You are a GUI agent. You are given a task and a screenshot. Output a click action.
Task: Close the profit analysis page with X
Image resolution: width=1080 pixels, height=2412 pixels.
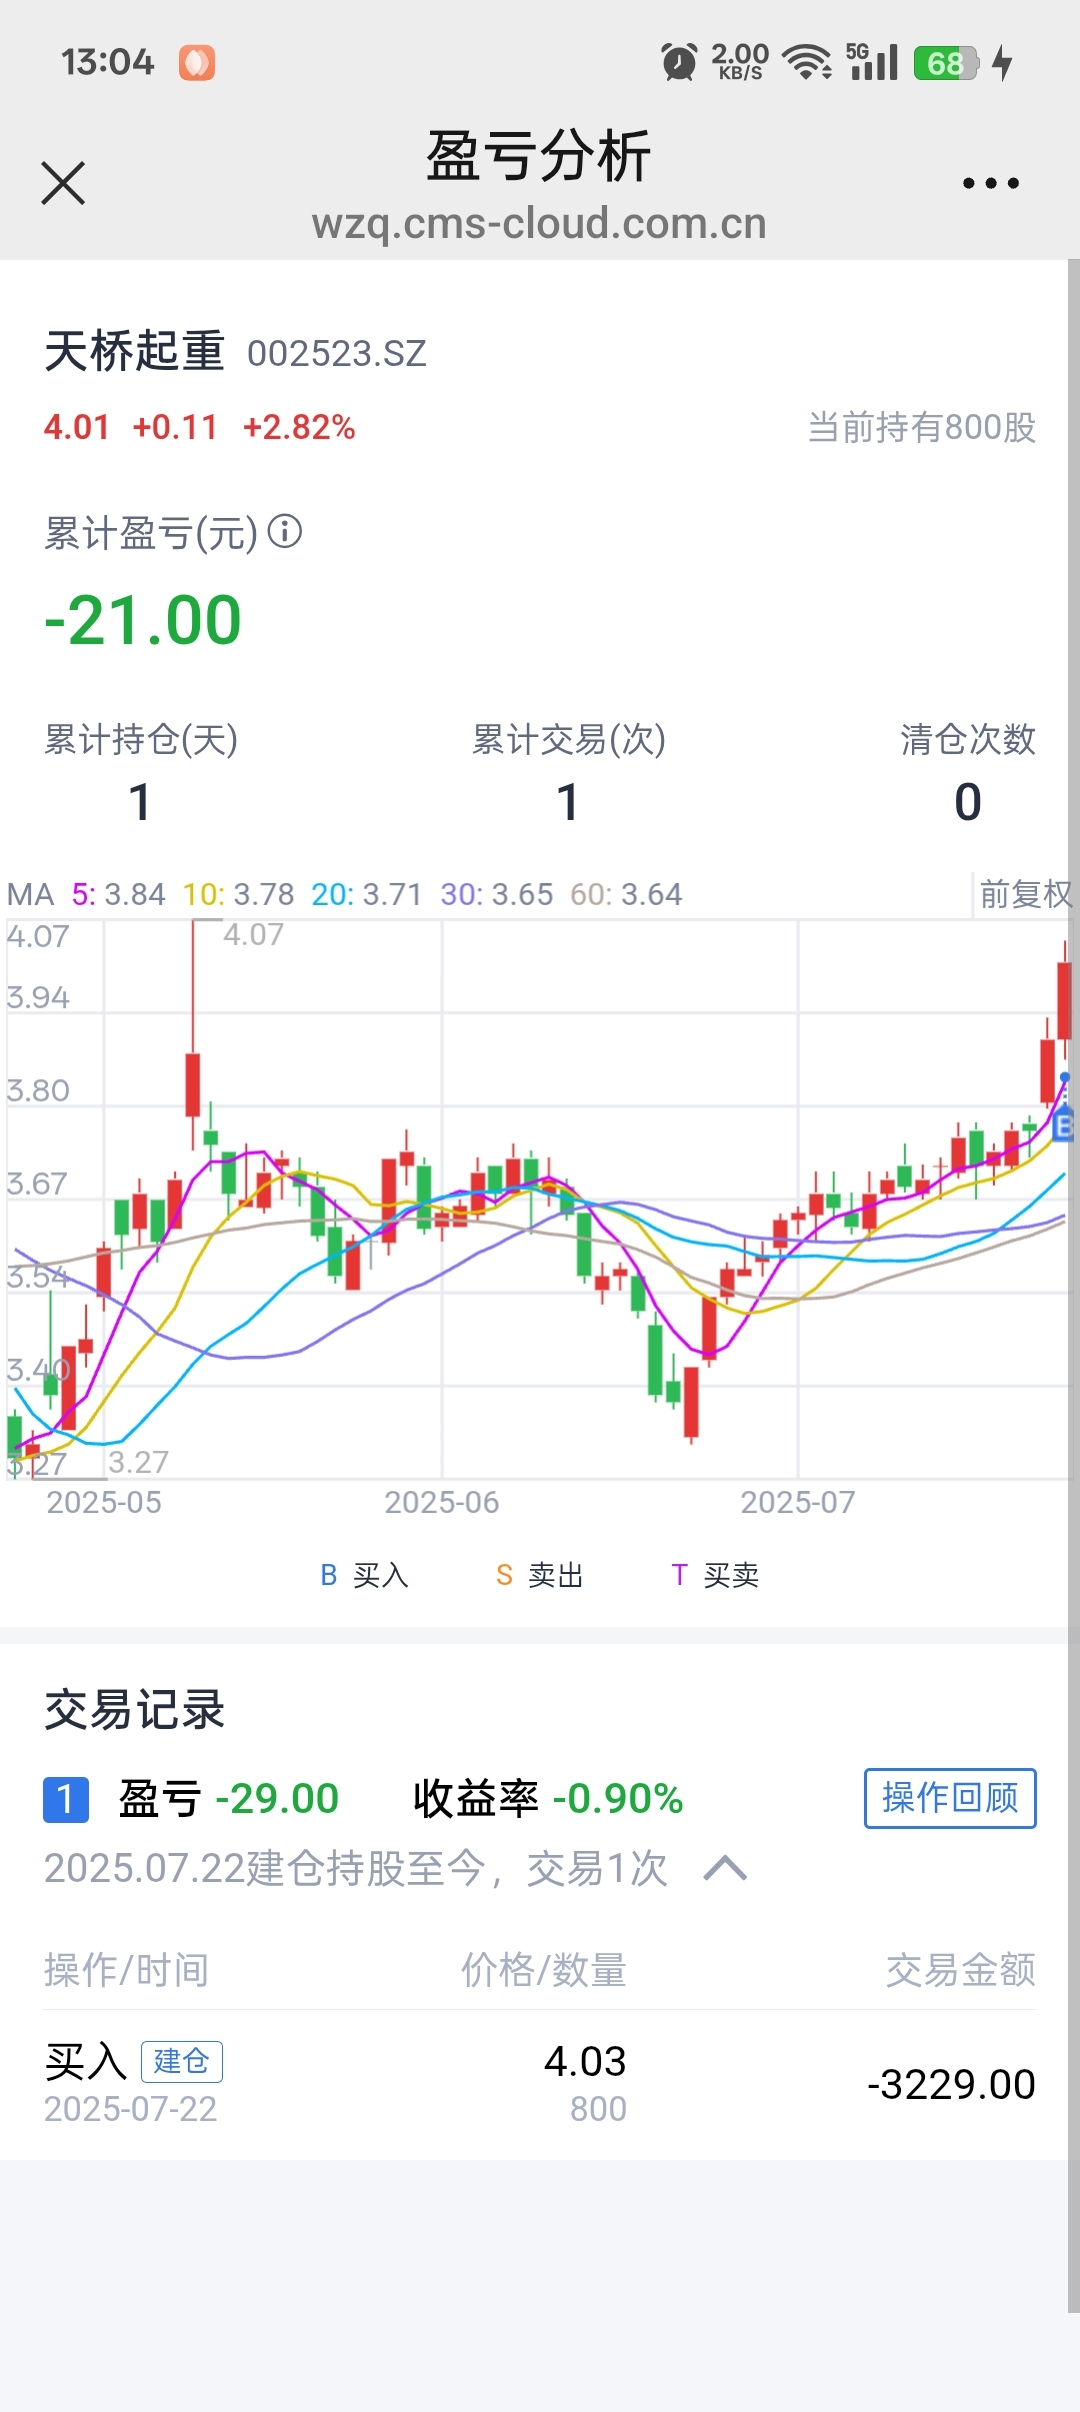pyautogui.click(x=63, y=183)
